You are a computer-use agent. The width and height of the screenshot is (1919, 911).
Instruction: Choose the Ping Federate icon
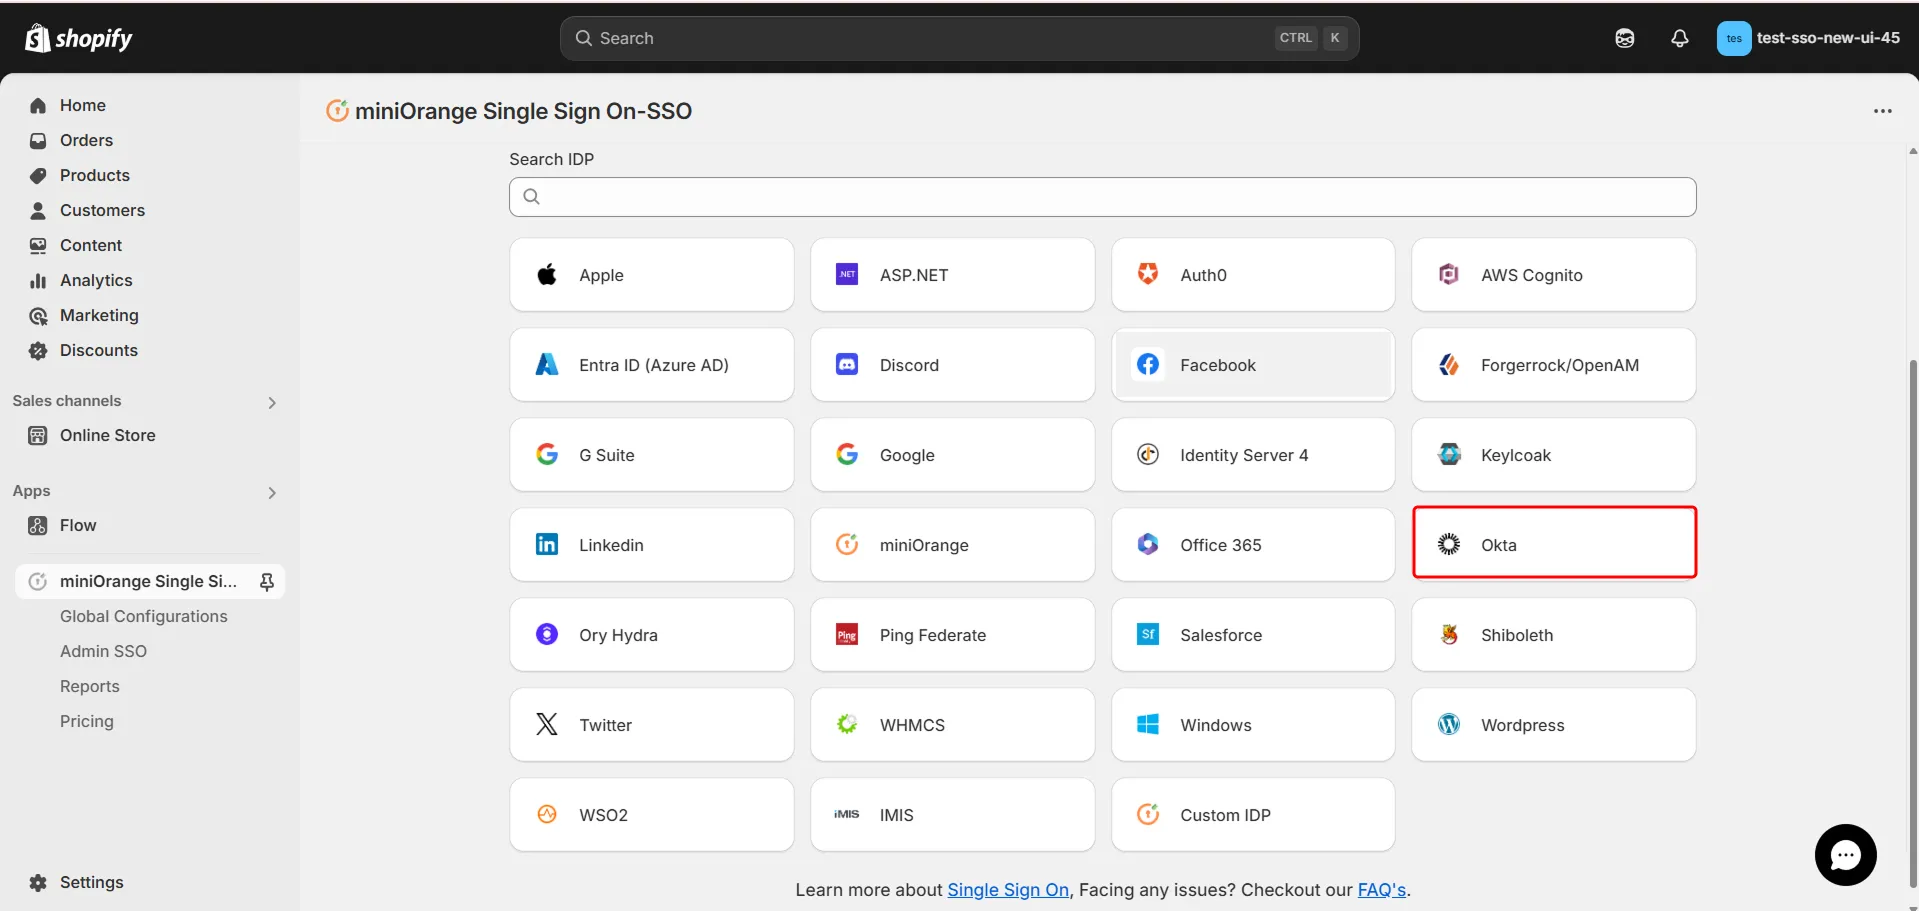[847, 634]
